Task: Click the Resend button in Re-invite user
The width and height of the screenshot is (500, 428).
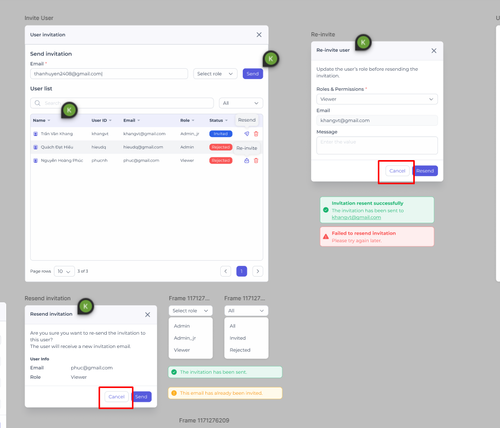Action: [x=425, y=171]
